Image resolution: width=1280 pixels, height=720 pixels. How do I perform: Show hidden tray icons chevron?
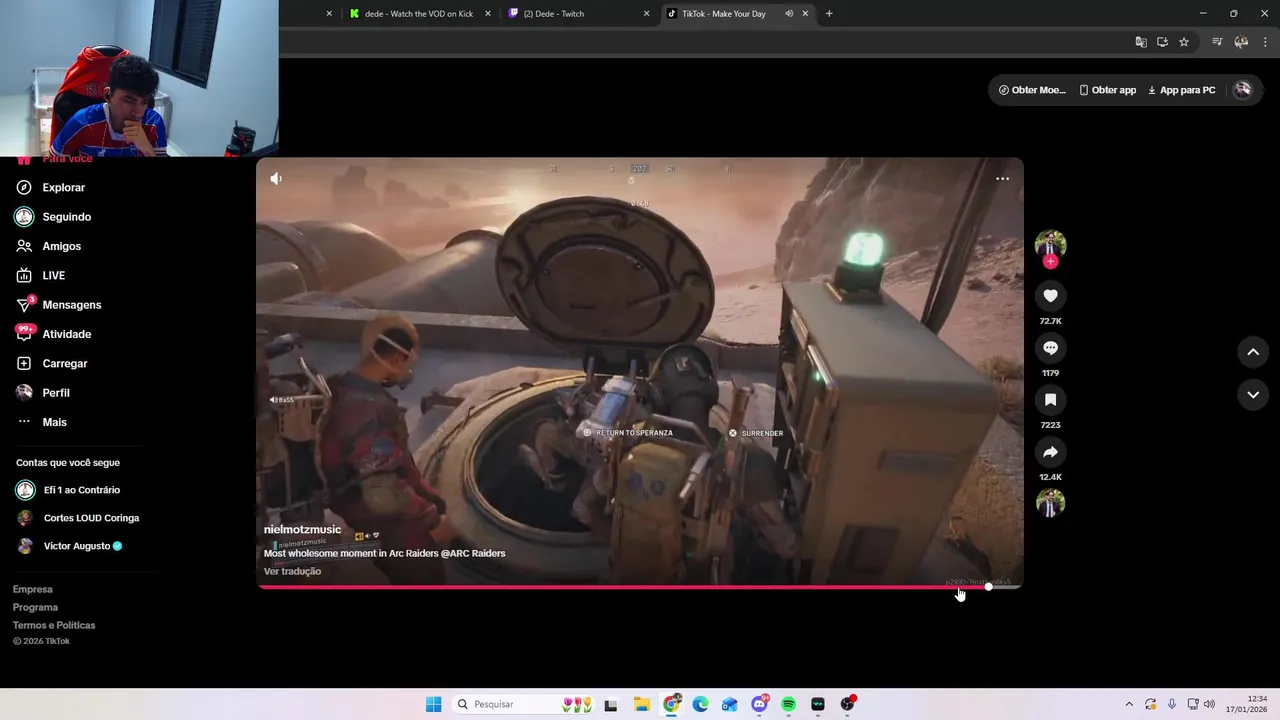pyautogui.click(x=1129, y=704)
